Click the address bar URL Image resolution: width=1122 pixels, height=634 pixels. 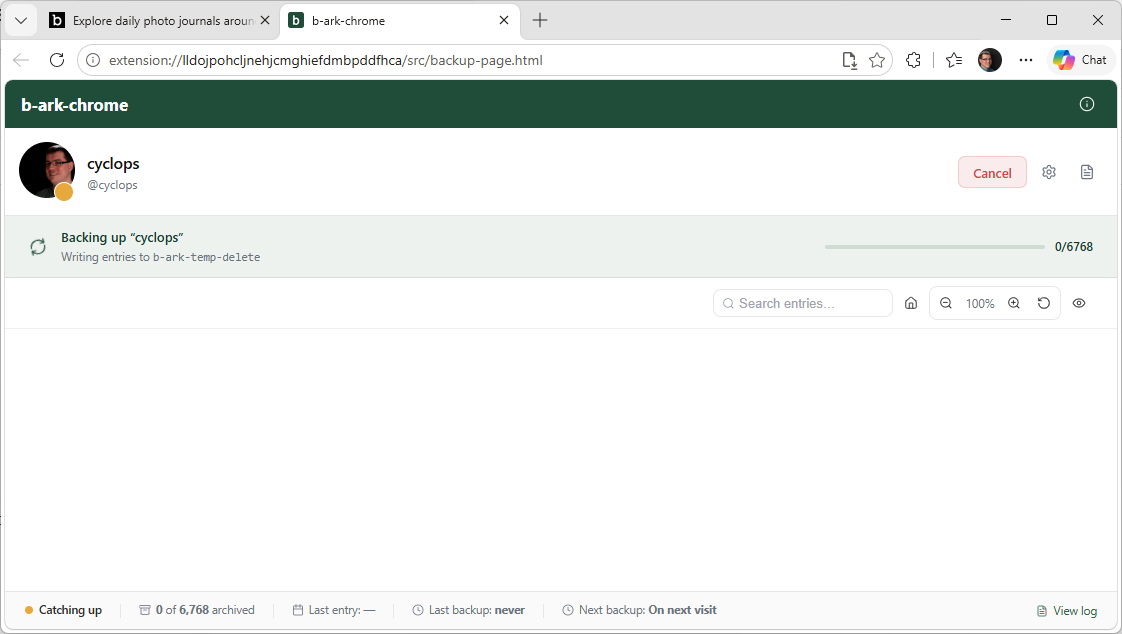pyautogui.click(x=326, y=60)
